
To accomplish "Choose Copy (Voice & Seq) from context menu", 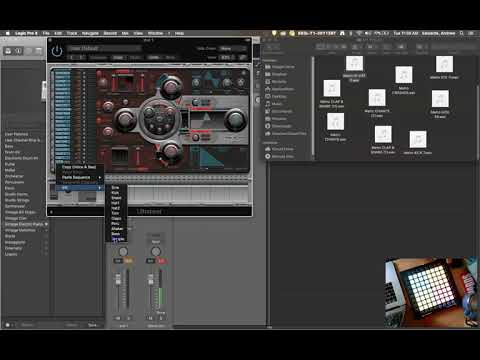I will (x=79, y=167).
